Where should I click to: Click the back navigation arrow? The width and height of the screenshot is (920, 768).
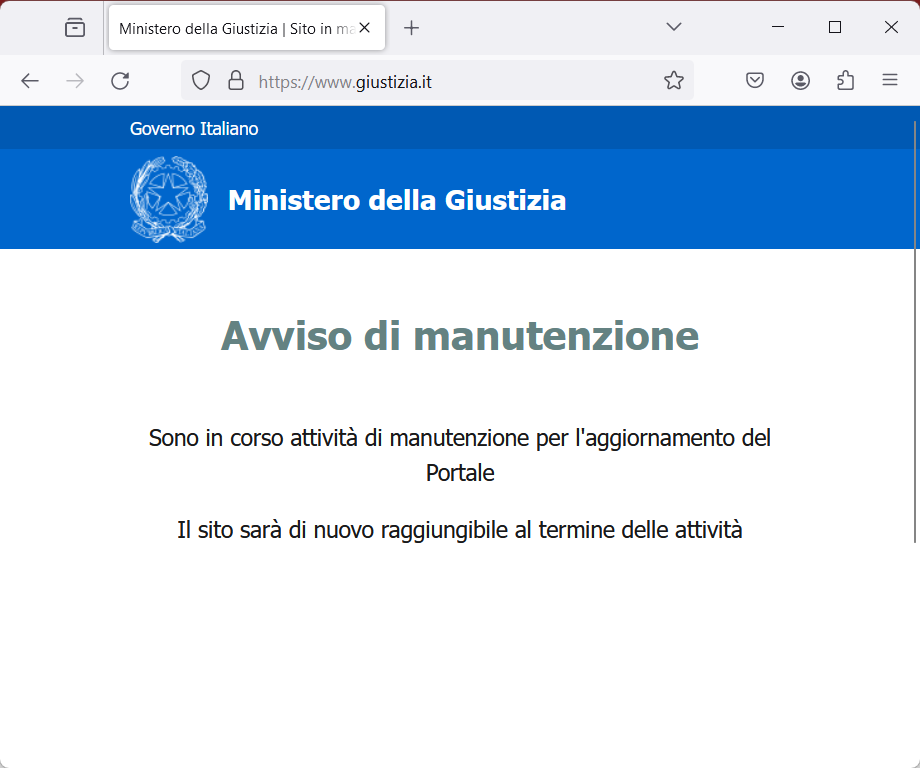tap(30, 81)
